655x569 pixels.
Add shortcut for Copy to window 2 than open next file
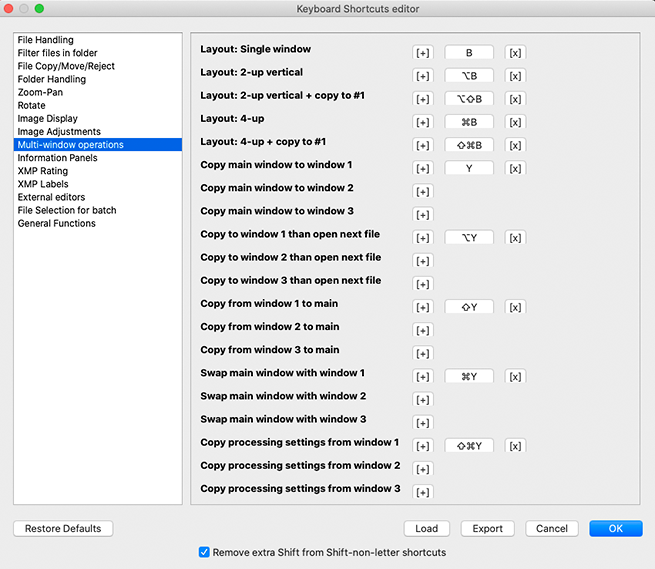pyautogui.click(x=423, y=261)
